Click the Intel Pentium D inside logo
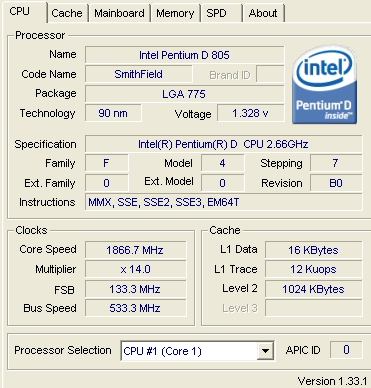Image resolution: width=371 pixels, height=388 pixels. point(324,85)
